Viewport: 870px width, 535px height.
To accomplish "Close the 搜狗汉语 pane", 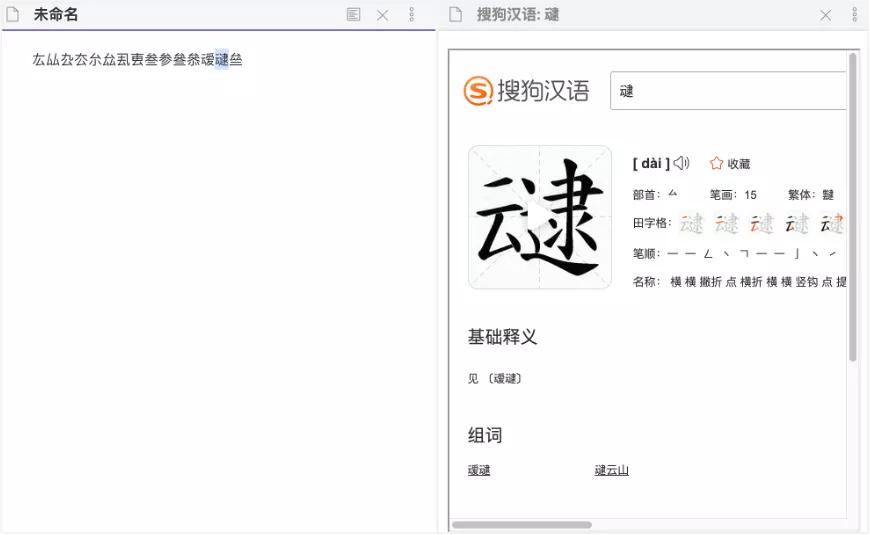I will click(x=826, y=15).
